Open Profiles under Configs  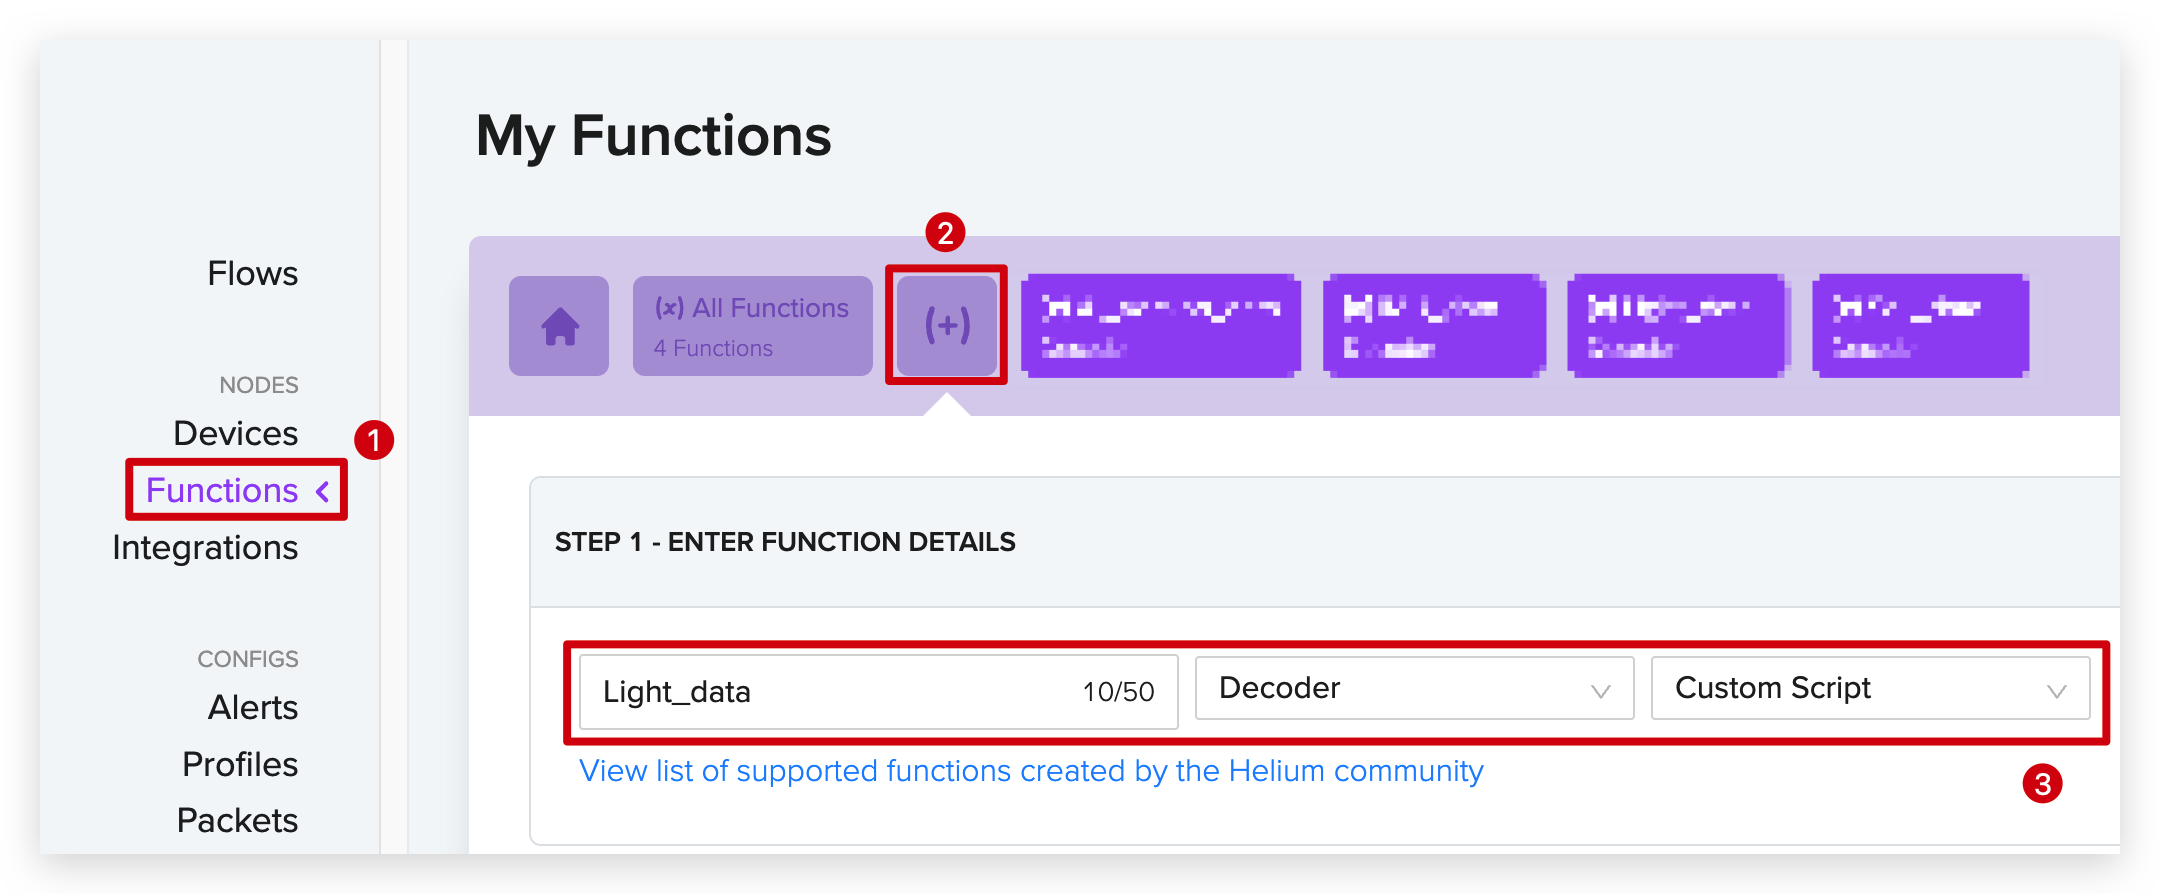[x=240, y=764]
